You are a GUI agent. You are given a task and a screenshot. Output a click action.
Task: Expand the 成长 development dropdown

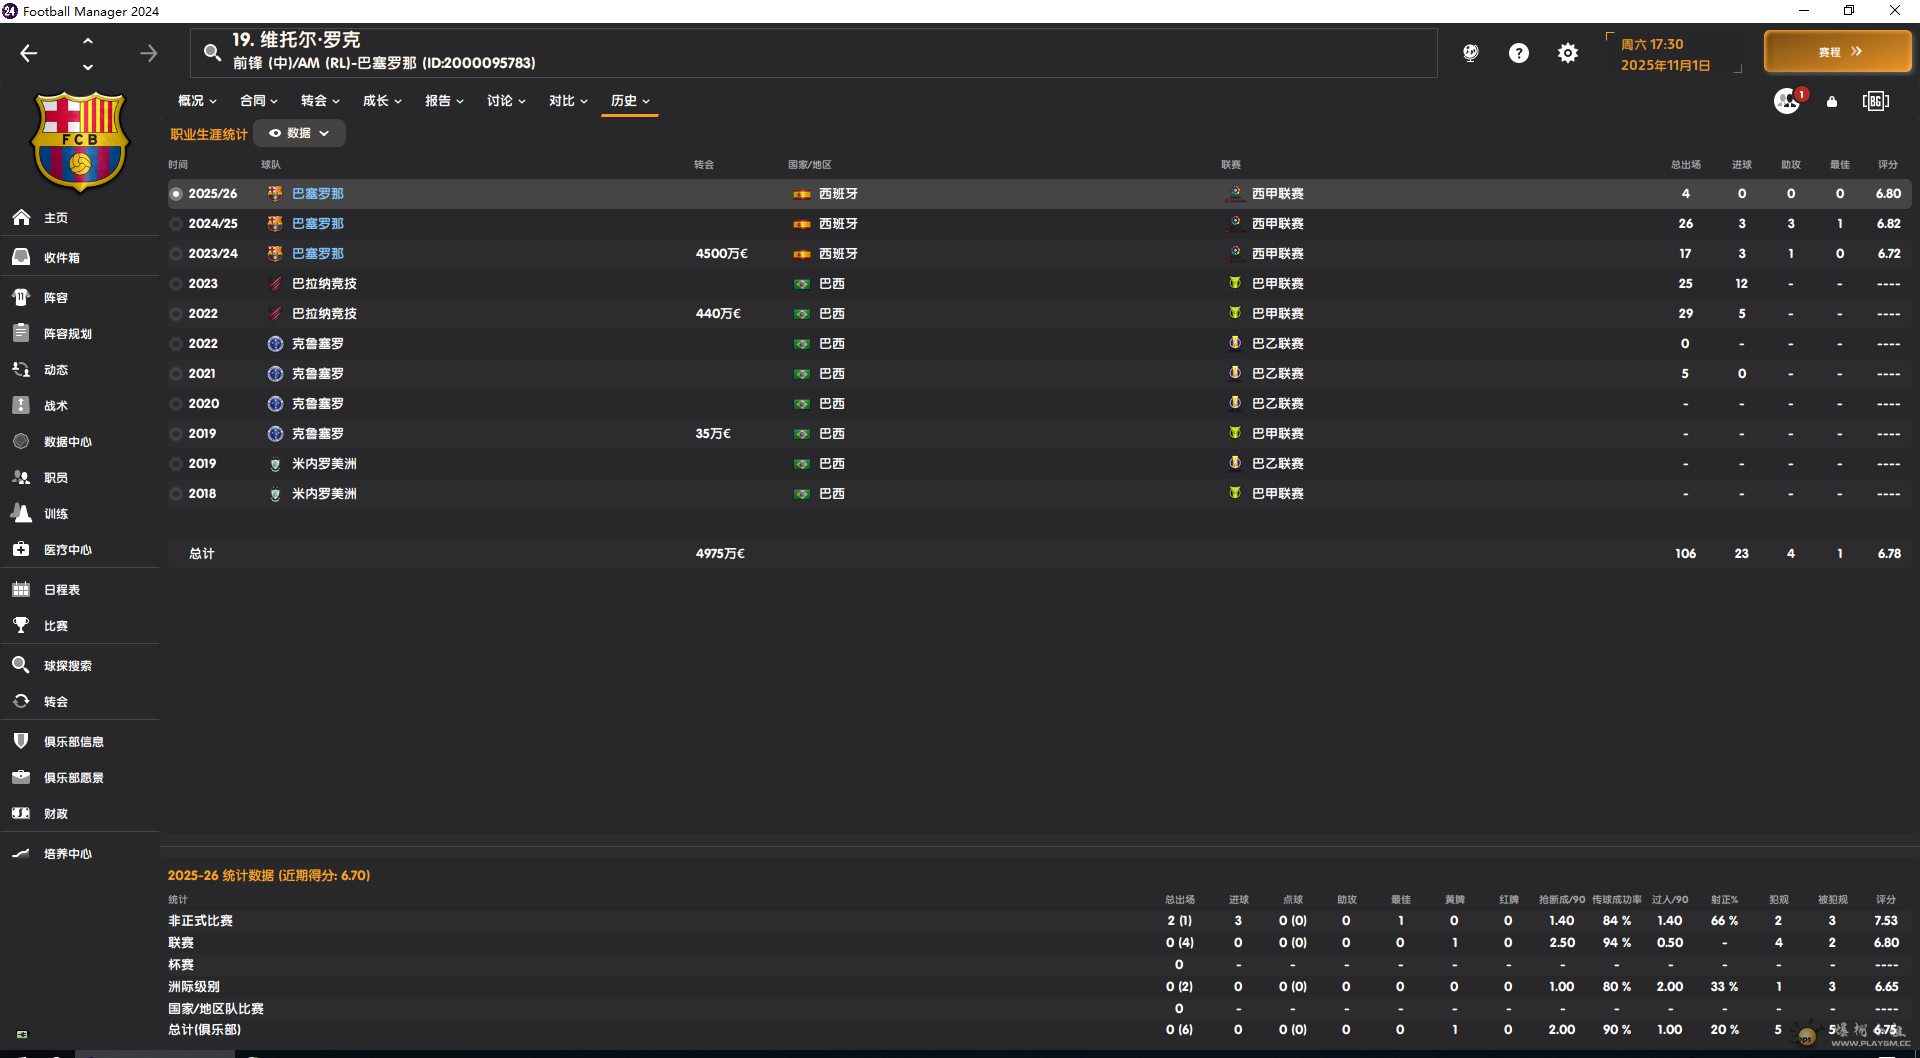click(383, 101)
